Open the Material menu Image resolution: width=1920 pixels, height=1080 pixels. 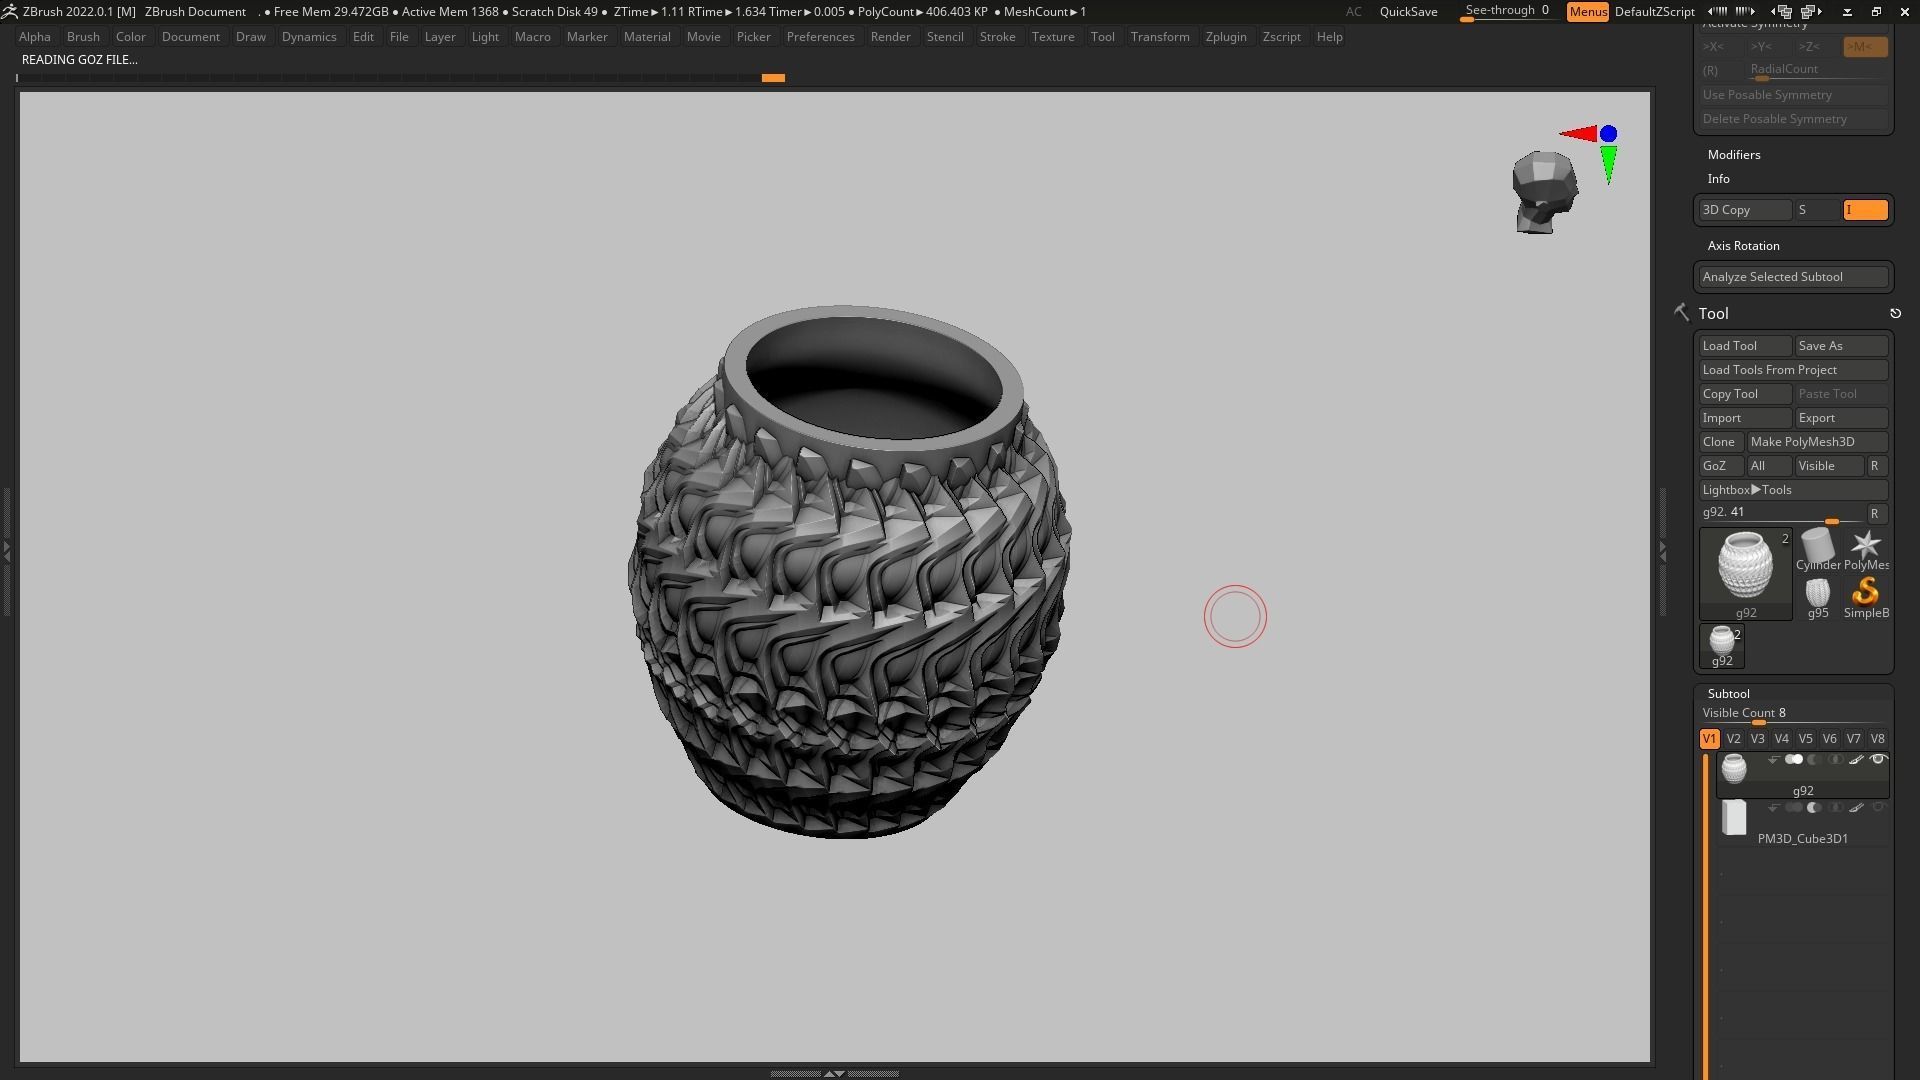(x=647, y=37)
